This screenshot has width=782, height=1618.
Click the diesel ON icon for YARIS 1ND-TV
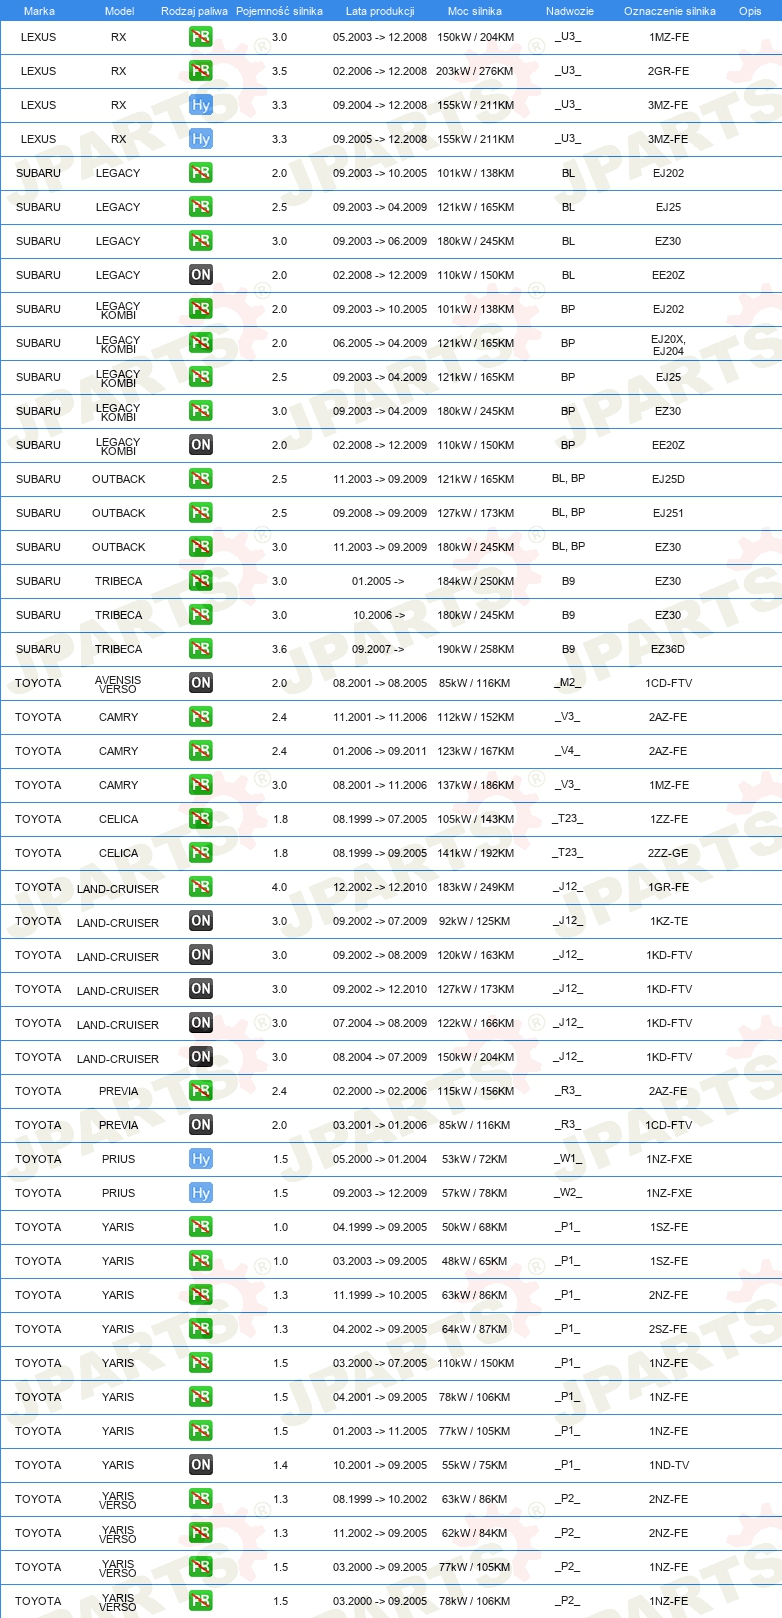coord(201,1465)
